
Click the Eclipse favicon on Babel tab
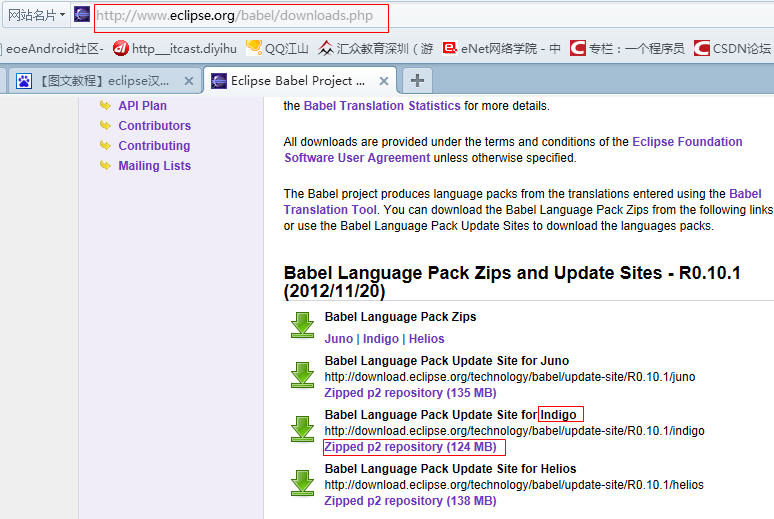pos(219,80)
